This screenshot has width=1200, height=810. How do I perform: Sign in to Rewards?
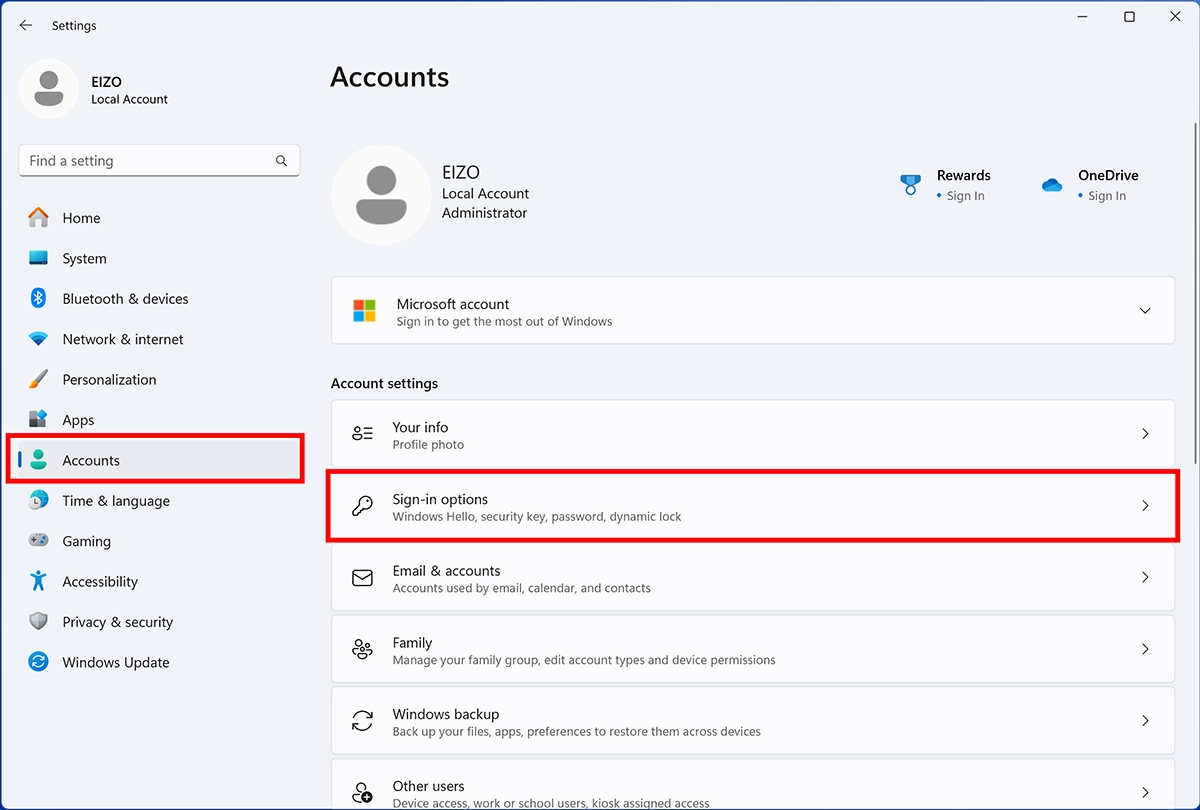tap(965, 196)
